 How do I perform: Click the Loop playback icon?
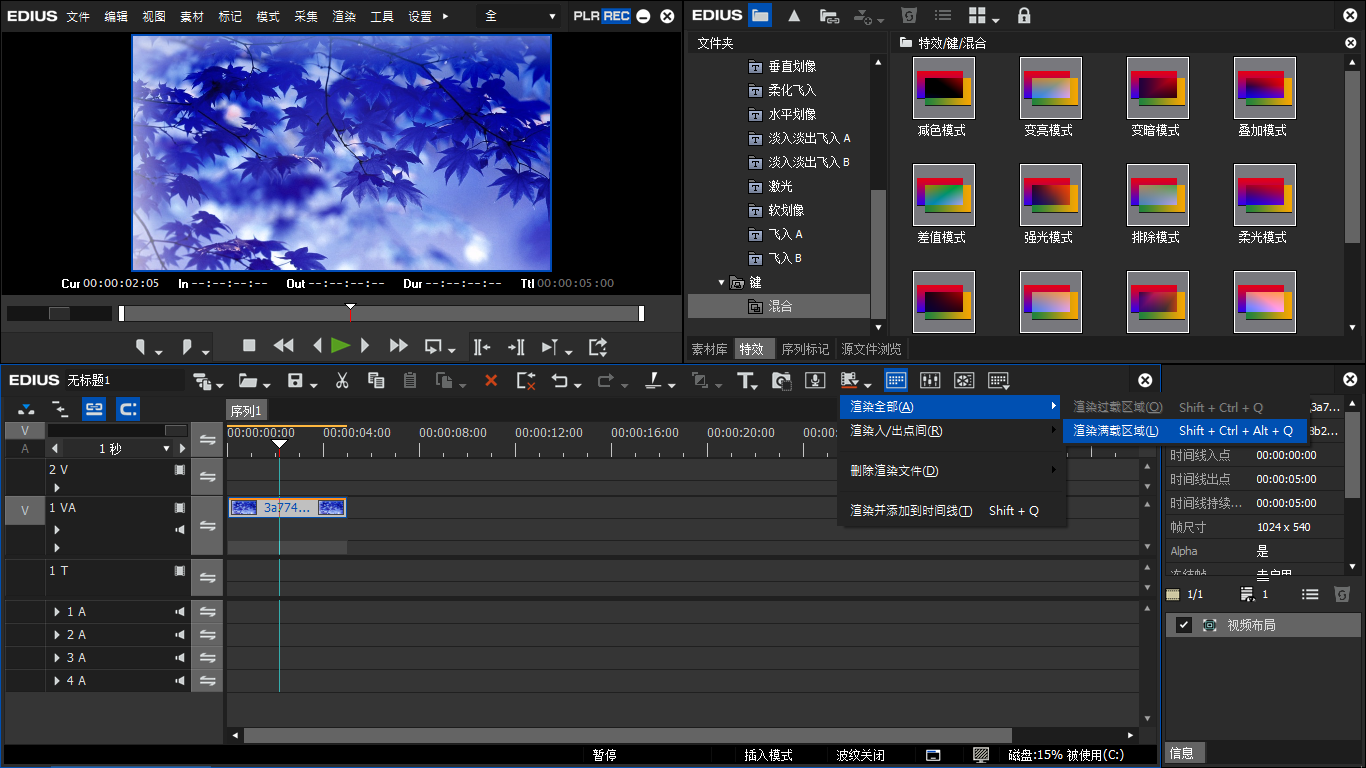tap(433, 347)
